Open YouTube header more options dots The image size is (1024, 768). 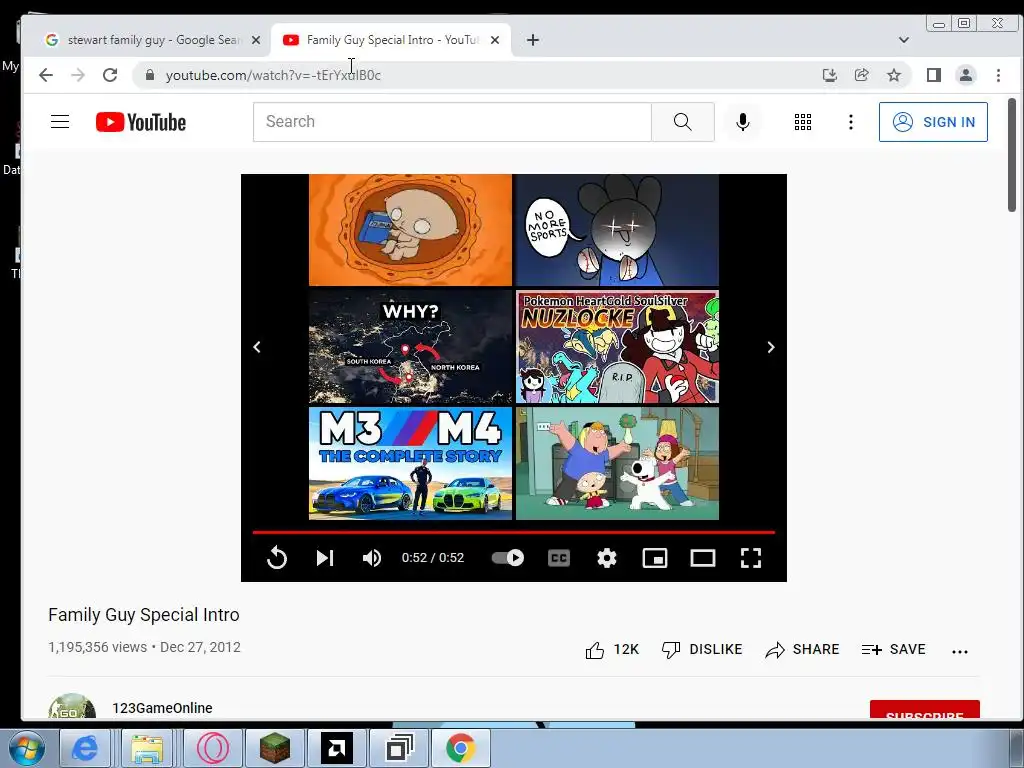tap(850, 122)
